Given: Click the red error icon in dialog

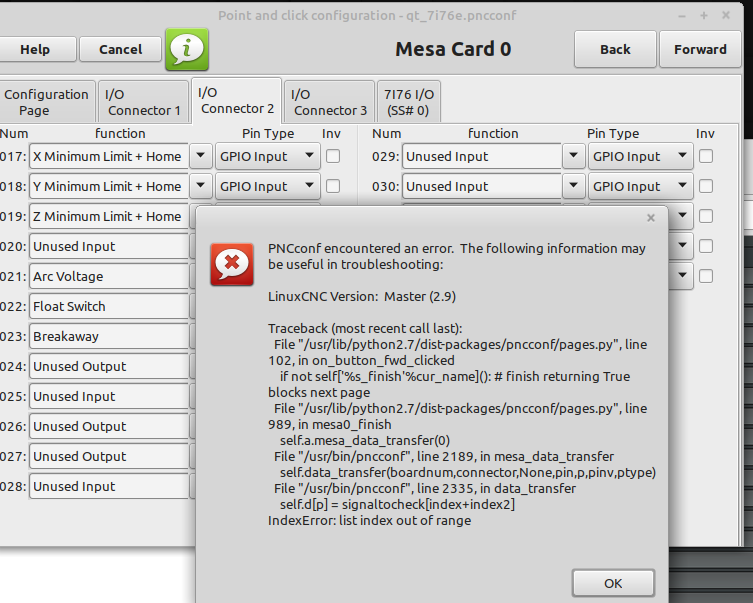Looking at the screenshot, I should [x=231, y=264].
